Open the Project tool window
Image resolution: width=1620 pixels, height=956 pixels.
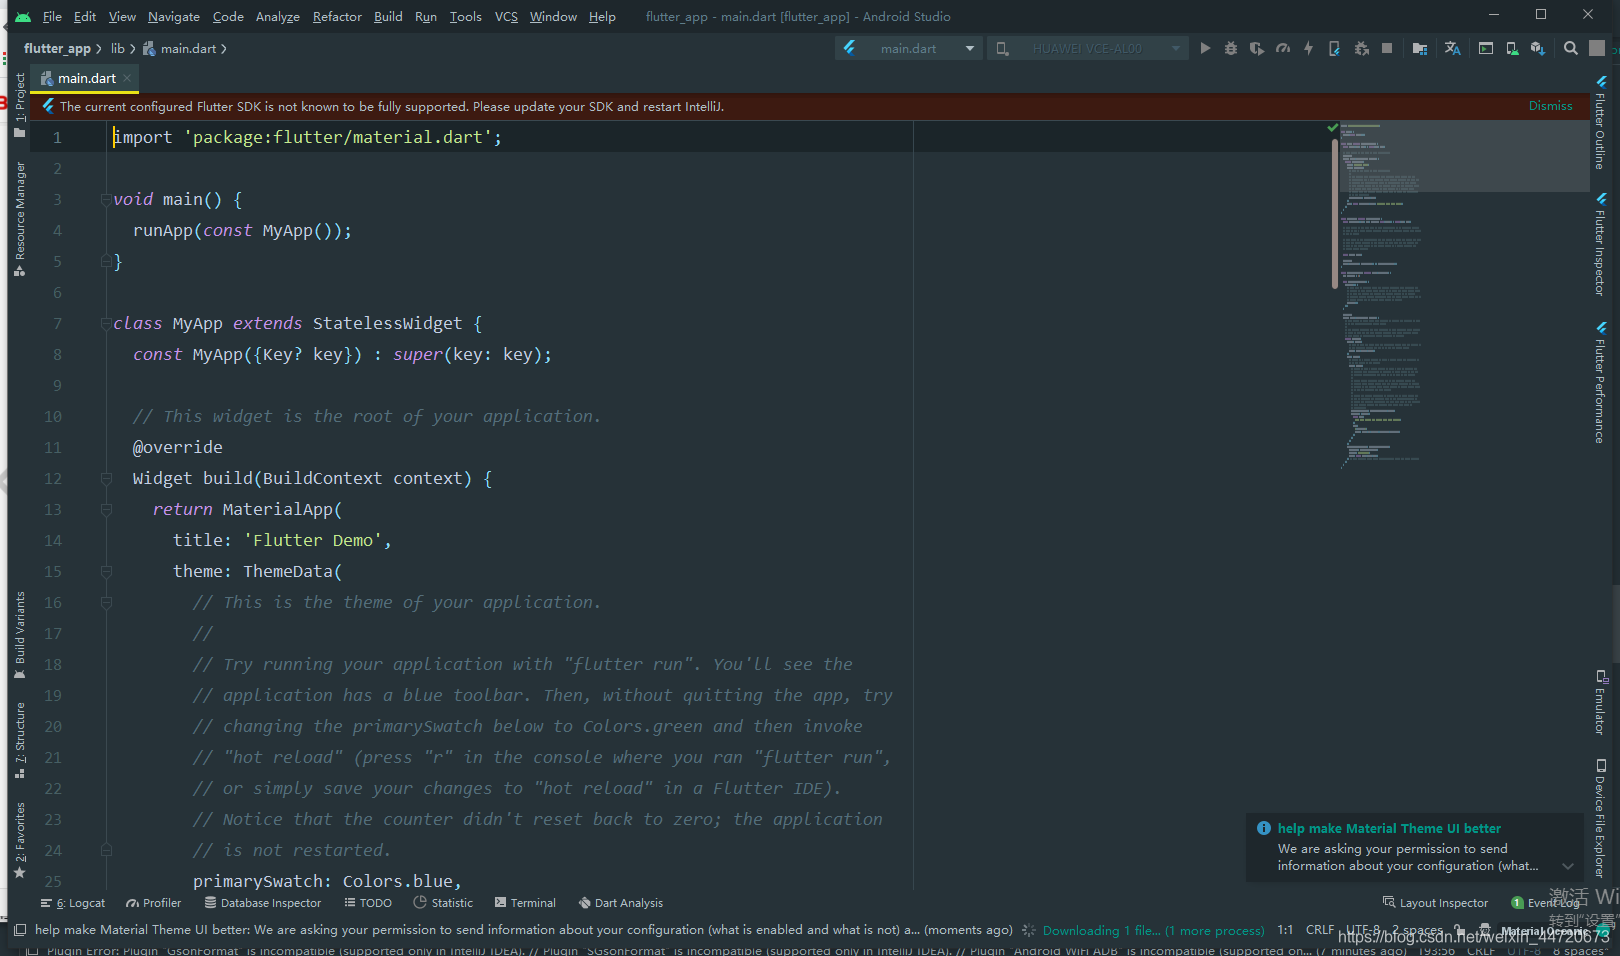(x=19, y=105)
